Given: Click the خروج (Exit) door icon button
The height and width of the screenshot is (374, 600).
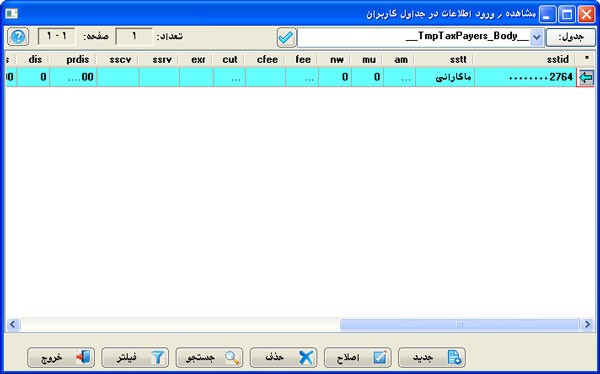Looking at the screenshot, I should [x=60, y=358].
